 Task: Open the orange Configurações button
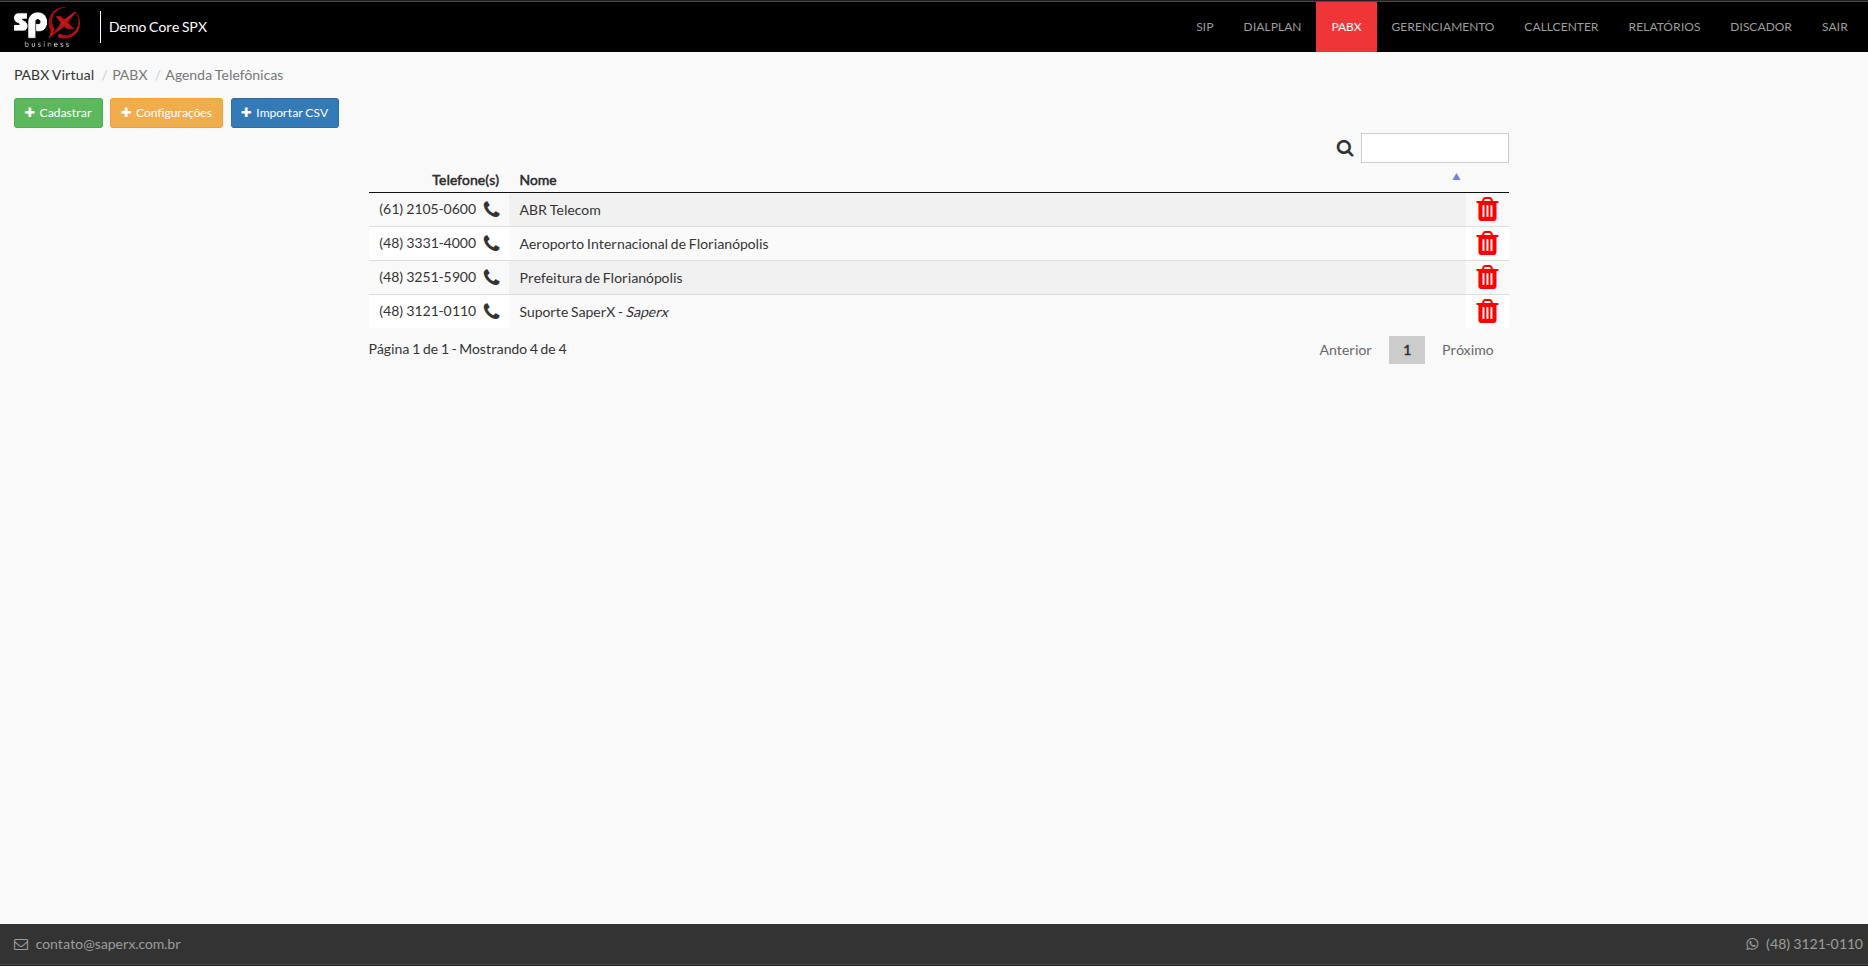(x=166, y=113)
